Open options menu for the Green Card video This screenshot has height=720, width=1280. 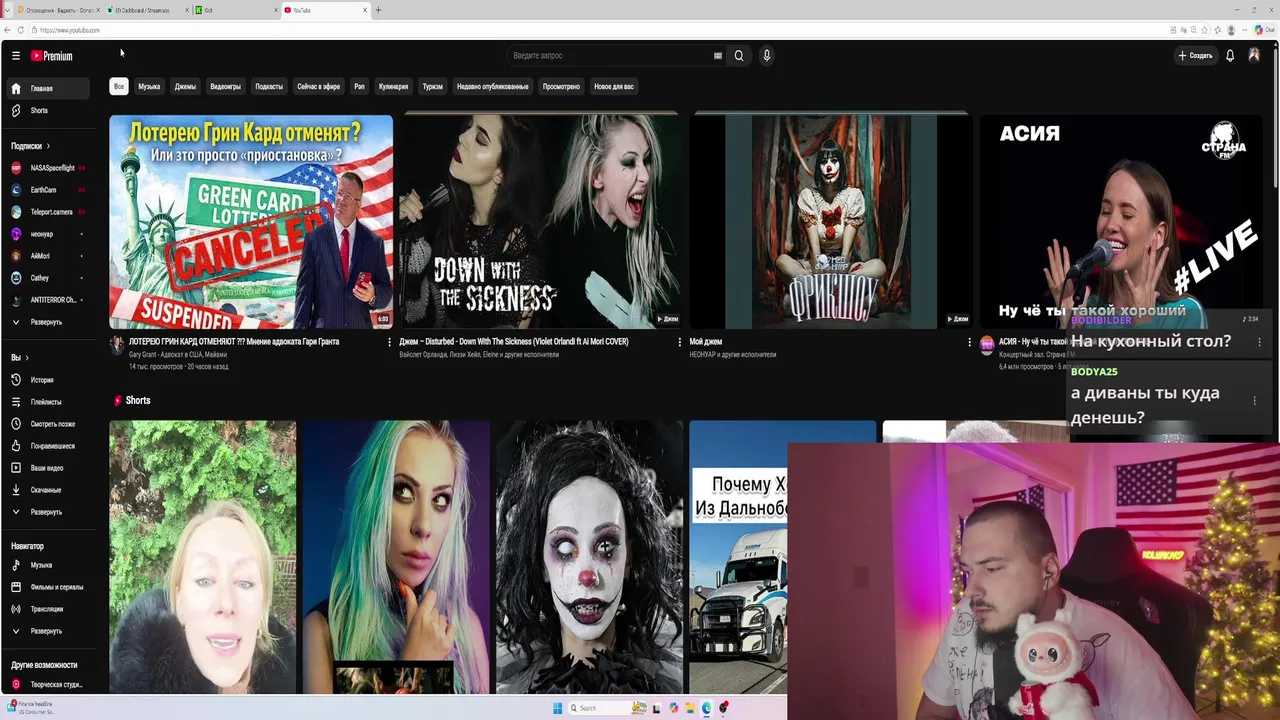(x=389, y=342)
